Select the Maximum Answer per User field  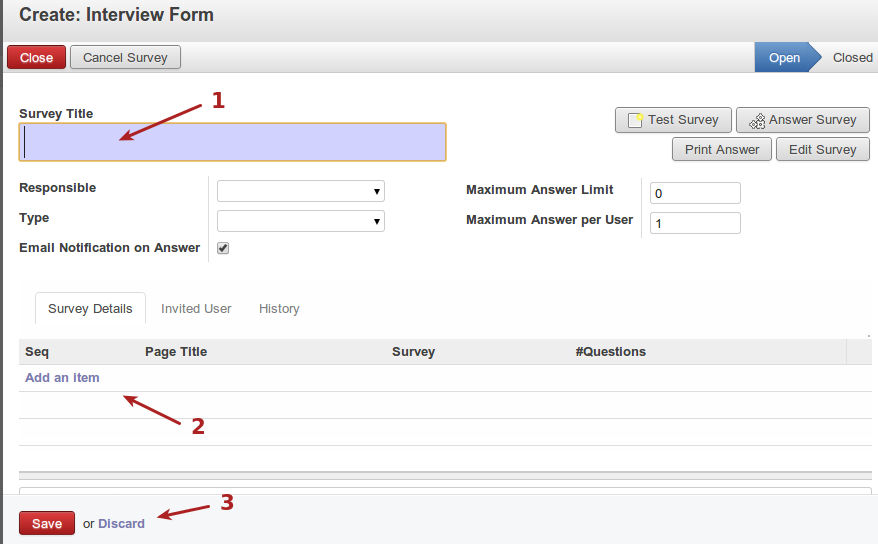click(695, 223)
